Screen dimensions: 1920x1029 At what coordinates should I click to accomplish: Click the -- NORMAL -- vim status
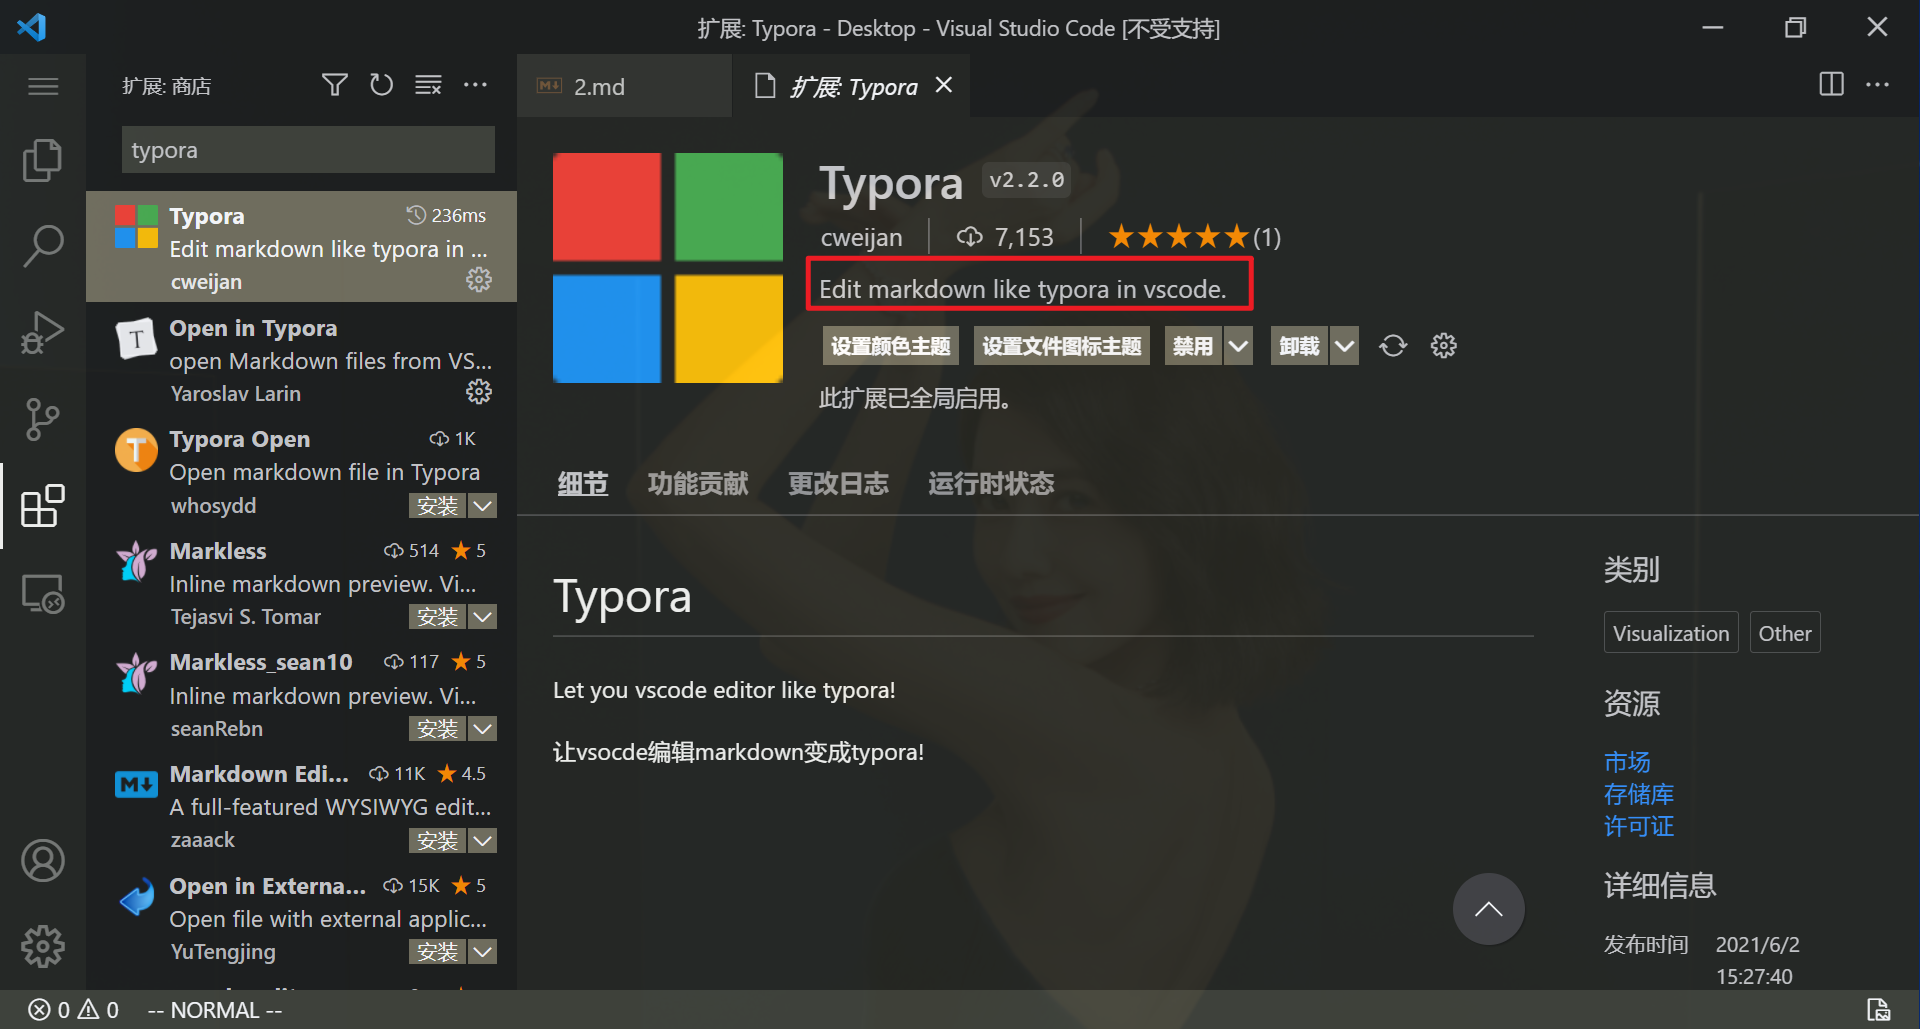tap(215, 1011)
